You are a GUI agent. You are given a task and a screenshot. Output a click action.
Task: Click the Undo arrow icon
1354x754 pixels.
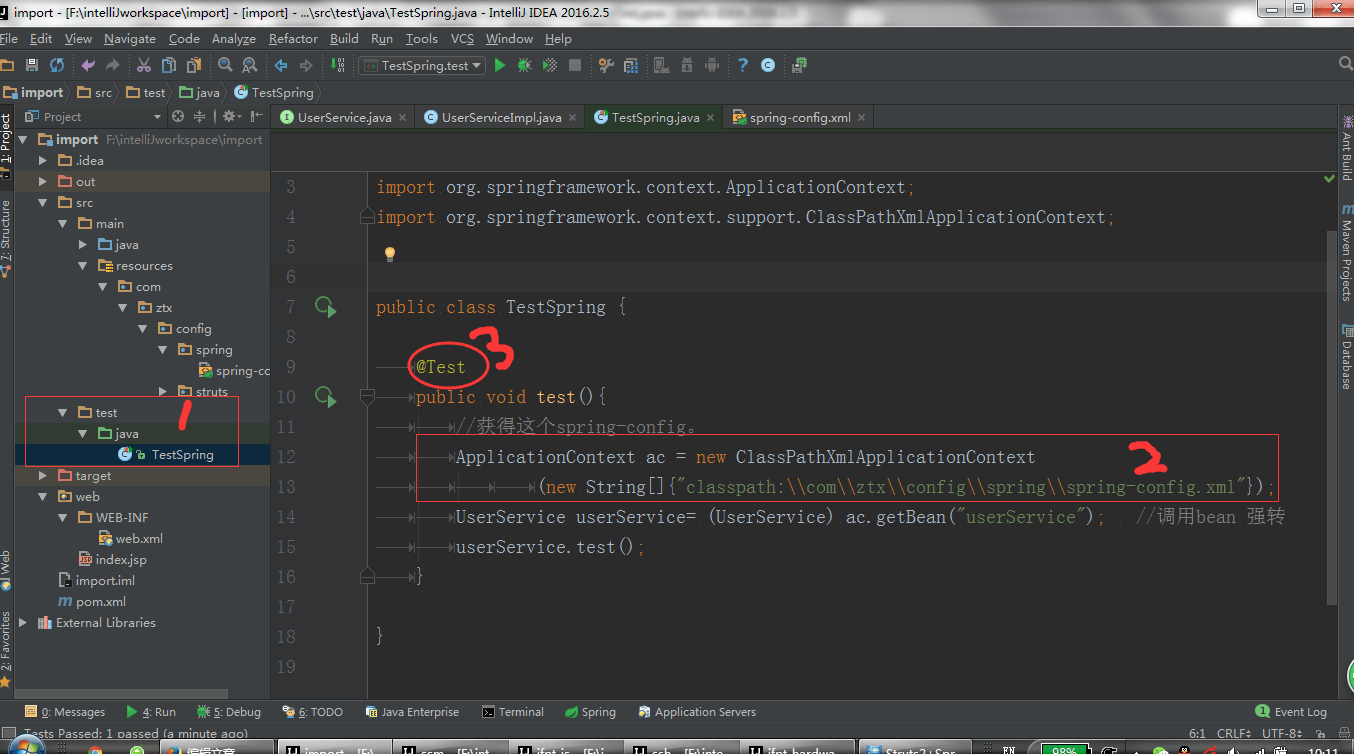point(88,65)
